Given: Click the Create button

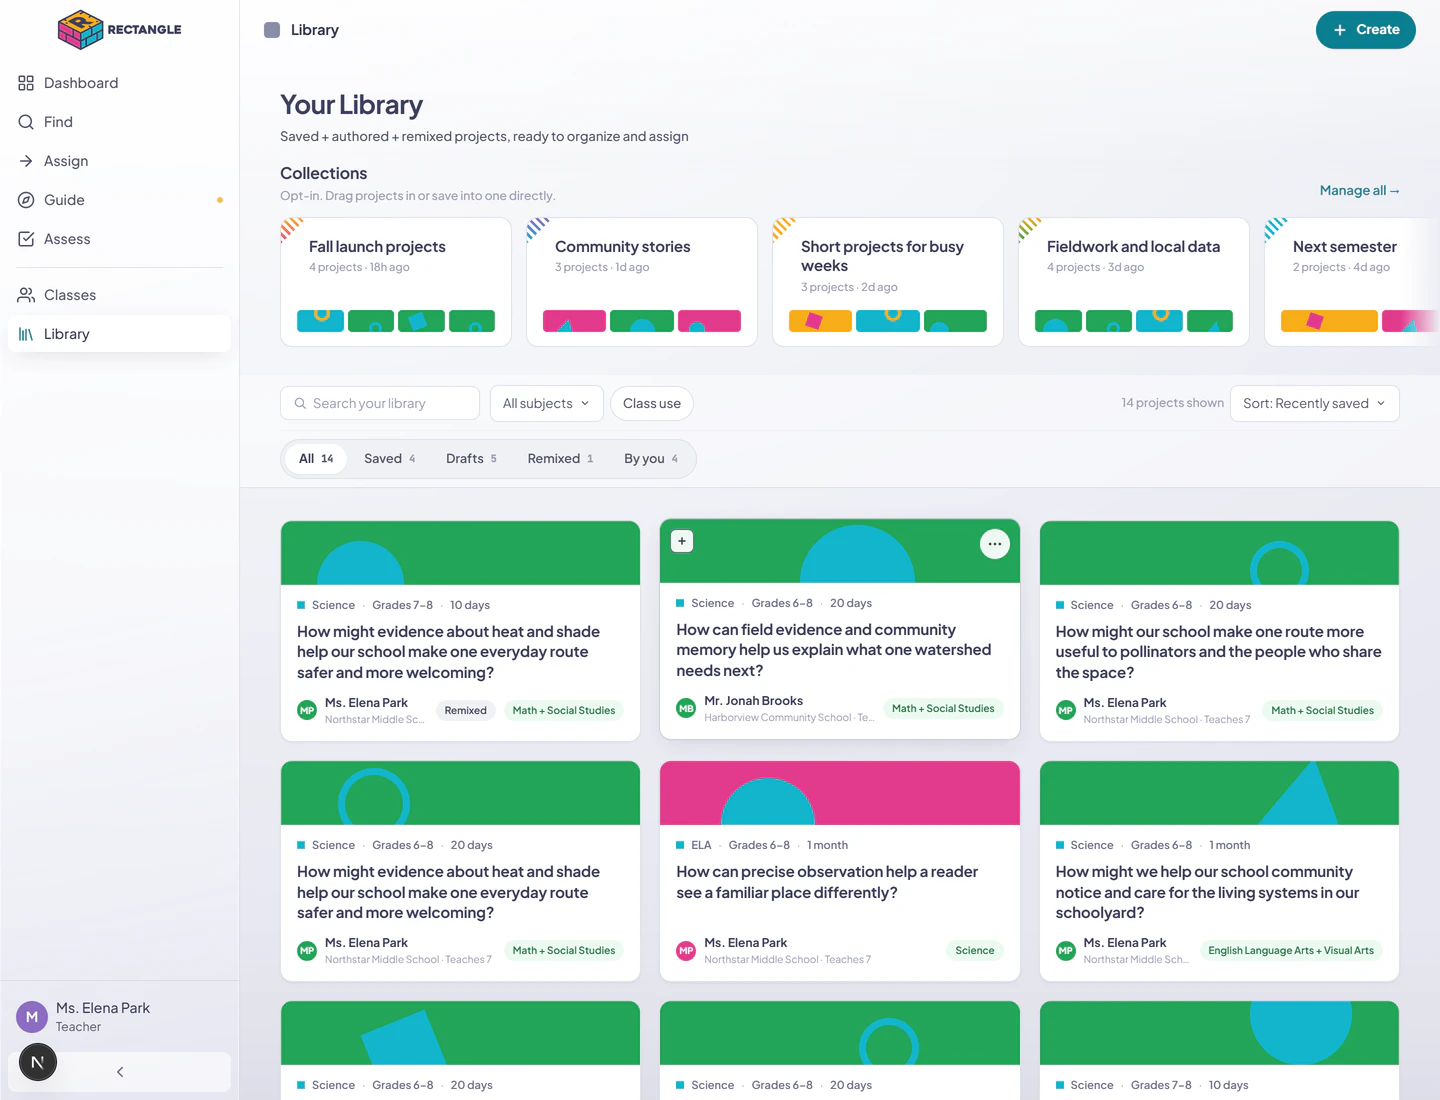Looking at the screenshot, I should tap(1365, 30).
